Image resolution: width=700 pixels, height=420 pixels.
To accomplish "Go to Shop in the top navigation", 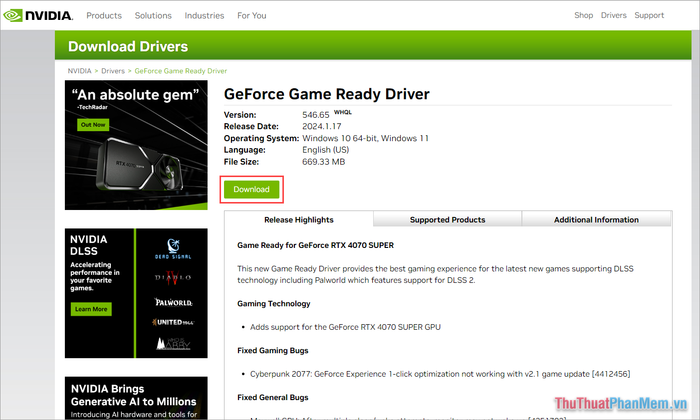I will pos(583,15).
